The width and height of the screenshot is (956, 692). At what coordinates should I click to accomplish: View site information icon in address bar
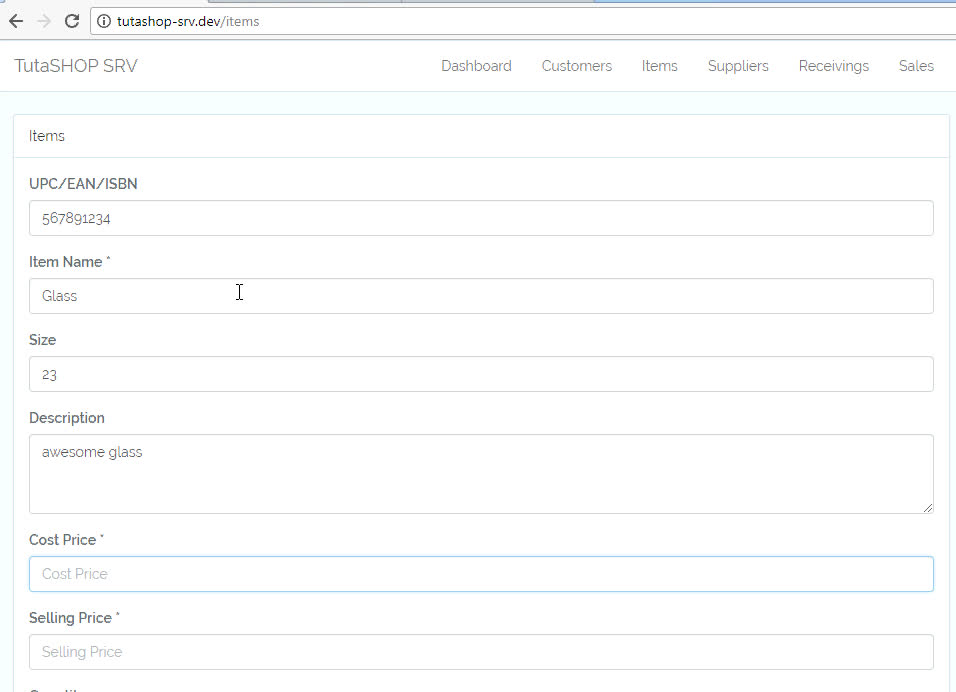coord(104,21)
